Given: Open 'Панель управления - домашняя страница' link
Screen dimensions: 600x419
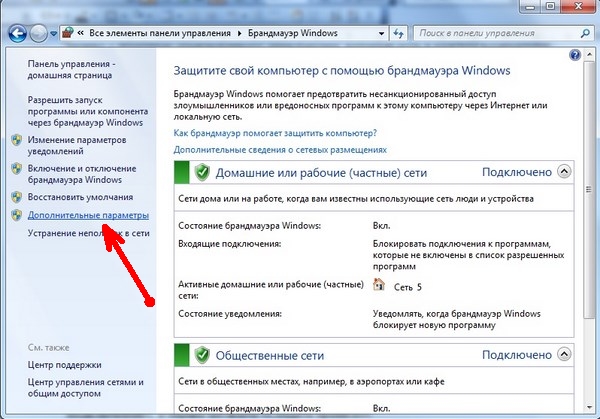Looking at the screenshot, I should point(72,69).
